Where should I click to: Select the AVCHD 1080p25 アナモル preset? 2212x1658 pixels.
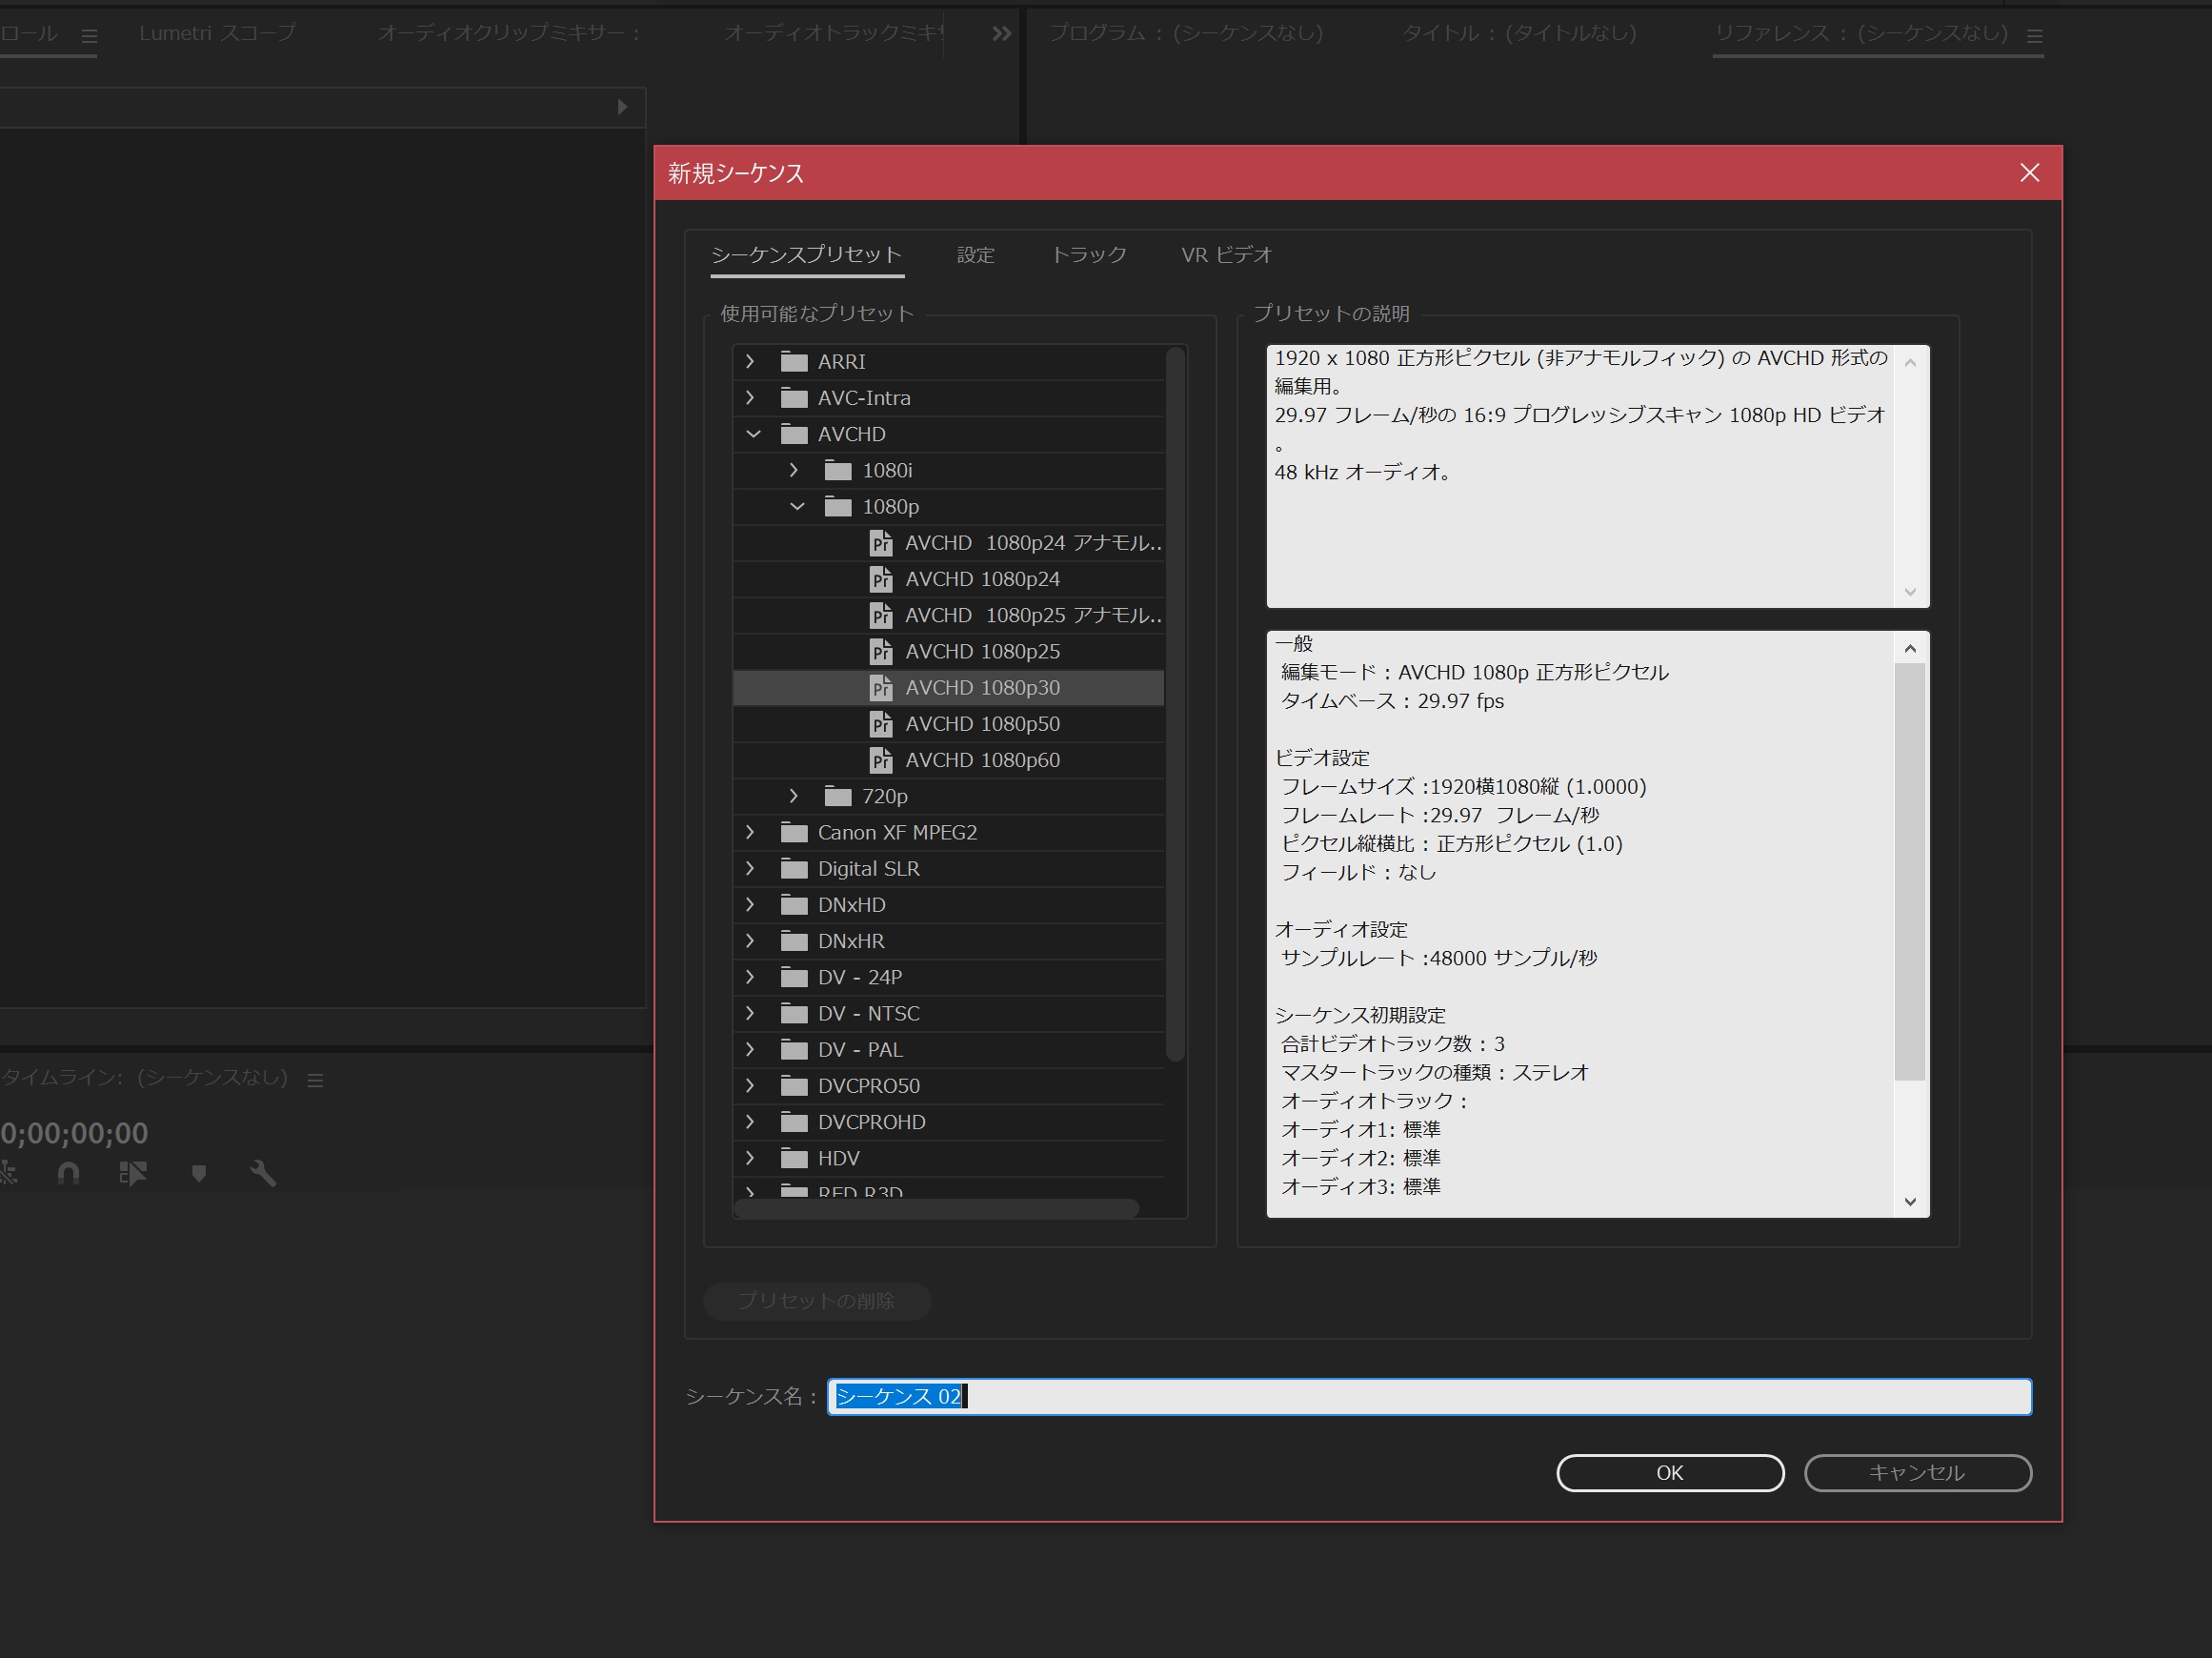[948, 615]
